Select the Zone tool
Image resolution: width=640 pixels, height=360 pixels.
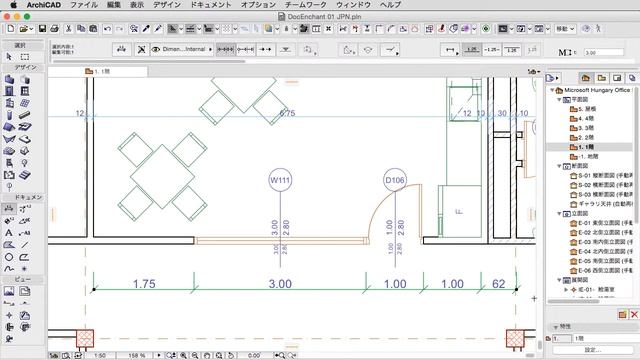(x=9, y=175)
